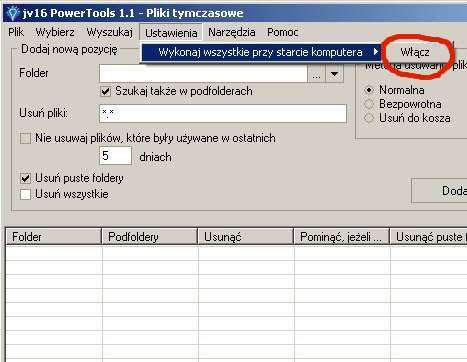The height and width of the screenshot is (362, 467).
Task: Open the Wyszukaj menu
Action: pyautogui.click(x=109, y=32)
